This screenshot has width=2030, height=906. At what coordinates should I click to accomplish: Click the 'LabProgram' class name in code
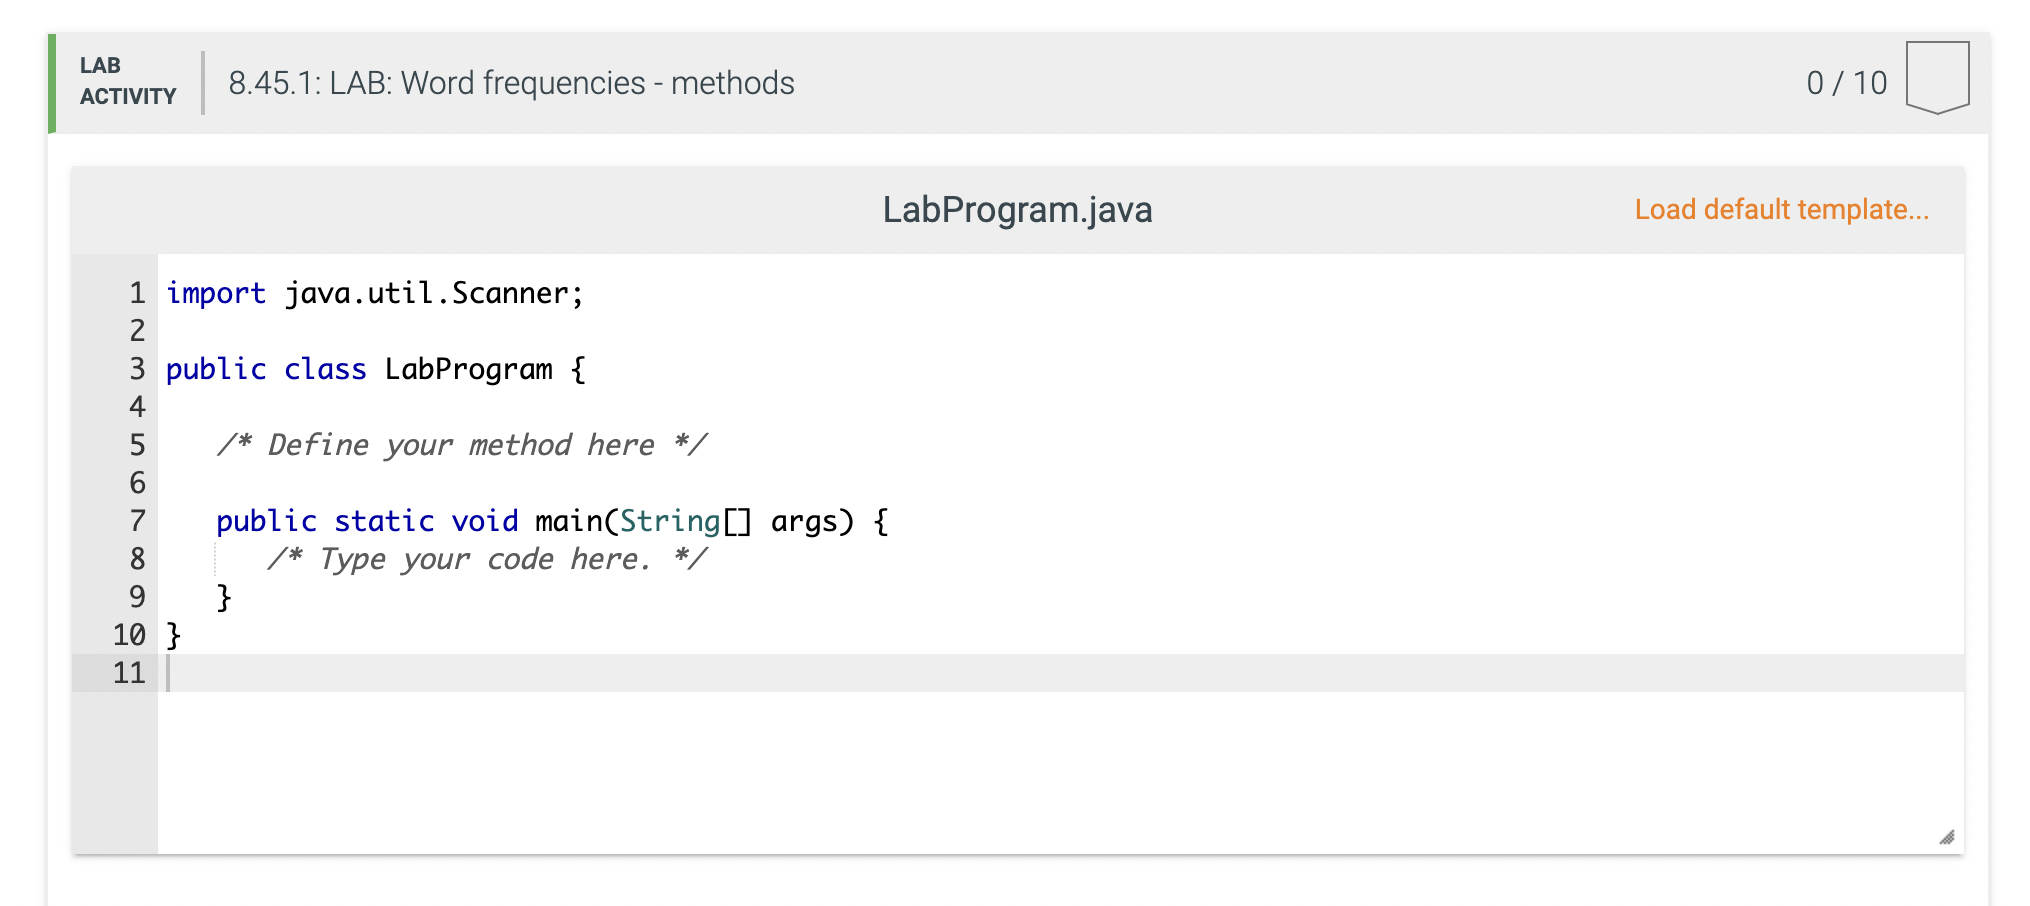(x=468, y=369)
